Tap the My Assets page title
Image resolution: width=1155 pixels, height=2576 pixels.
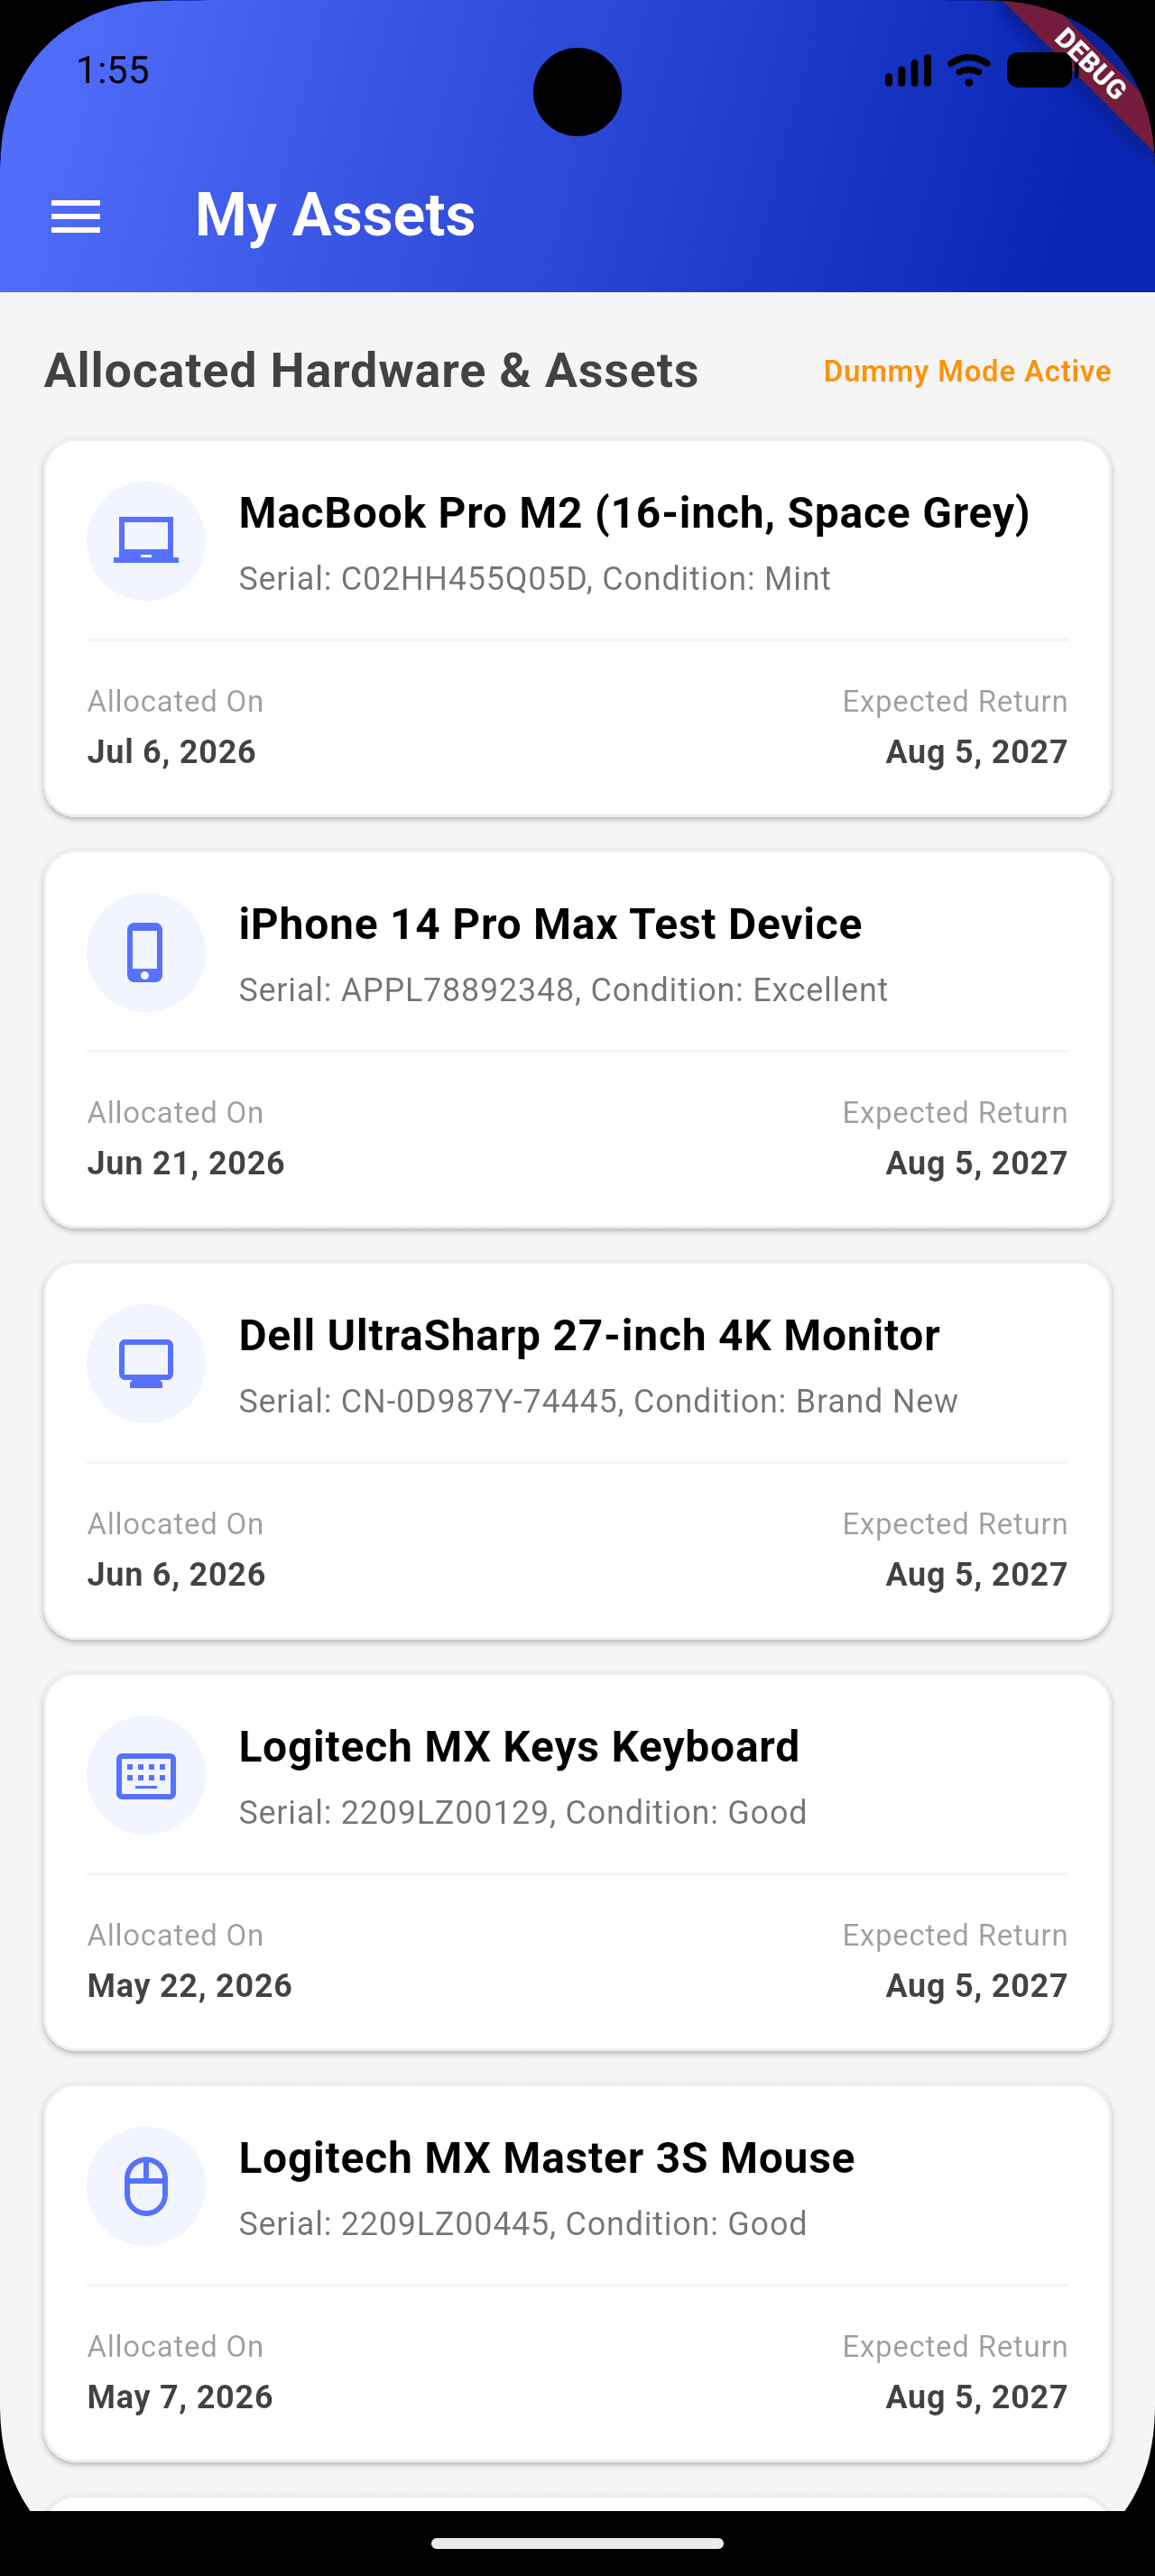click(x=335, y=216)
